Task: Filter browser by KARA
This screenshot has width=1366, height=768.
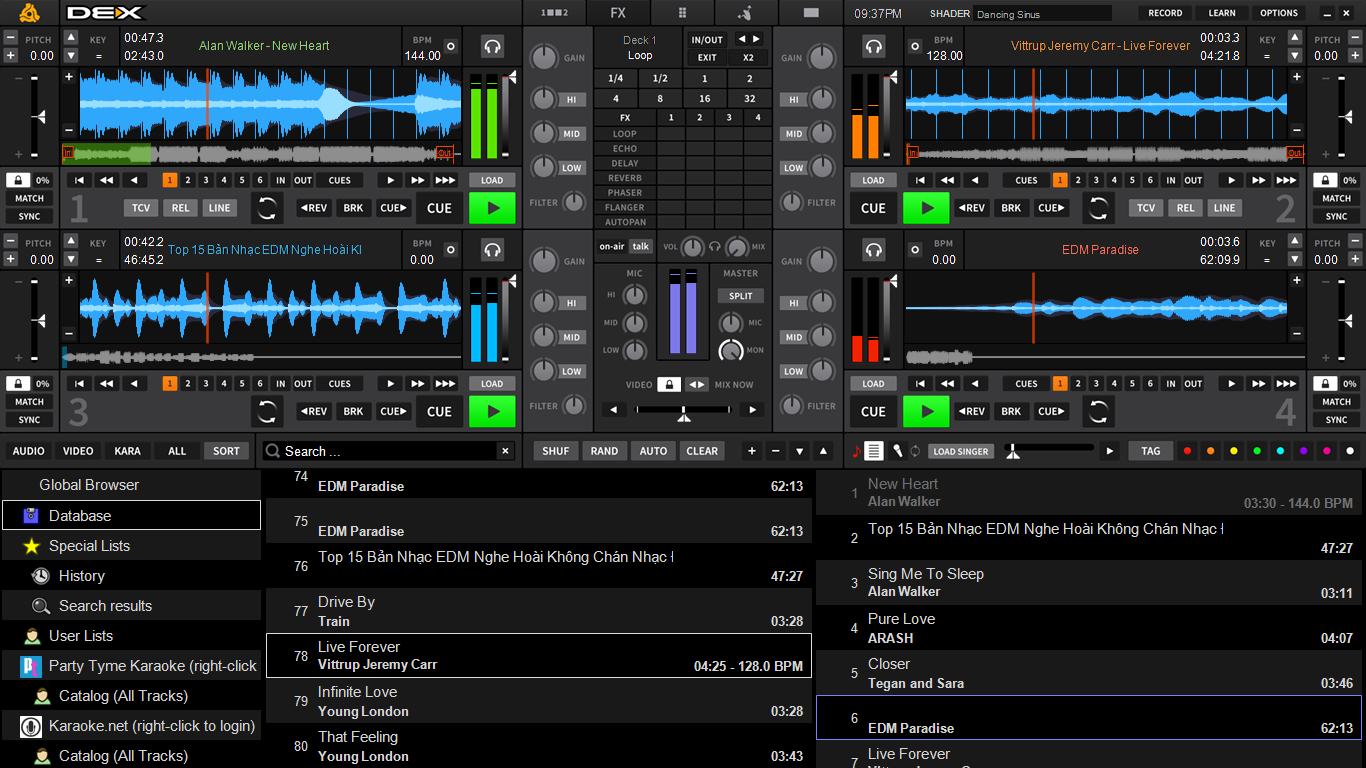Action: click(127, 451)
